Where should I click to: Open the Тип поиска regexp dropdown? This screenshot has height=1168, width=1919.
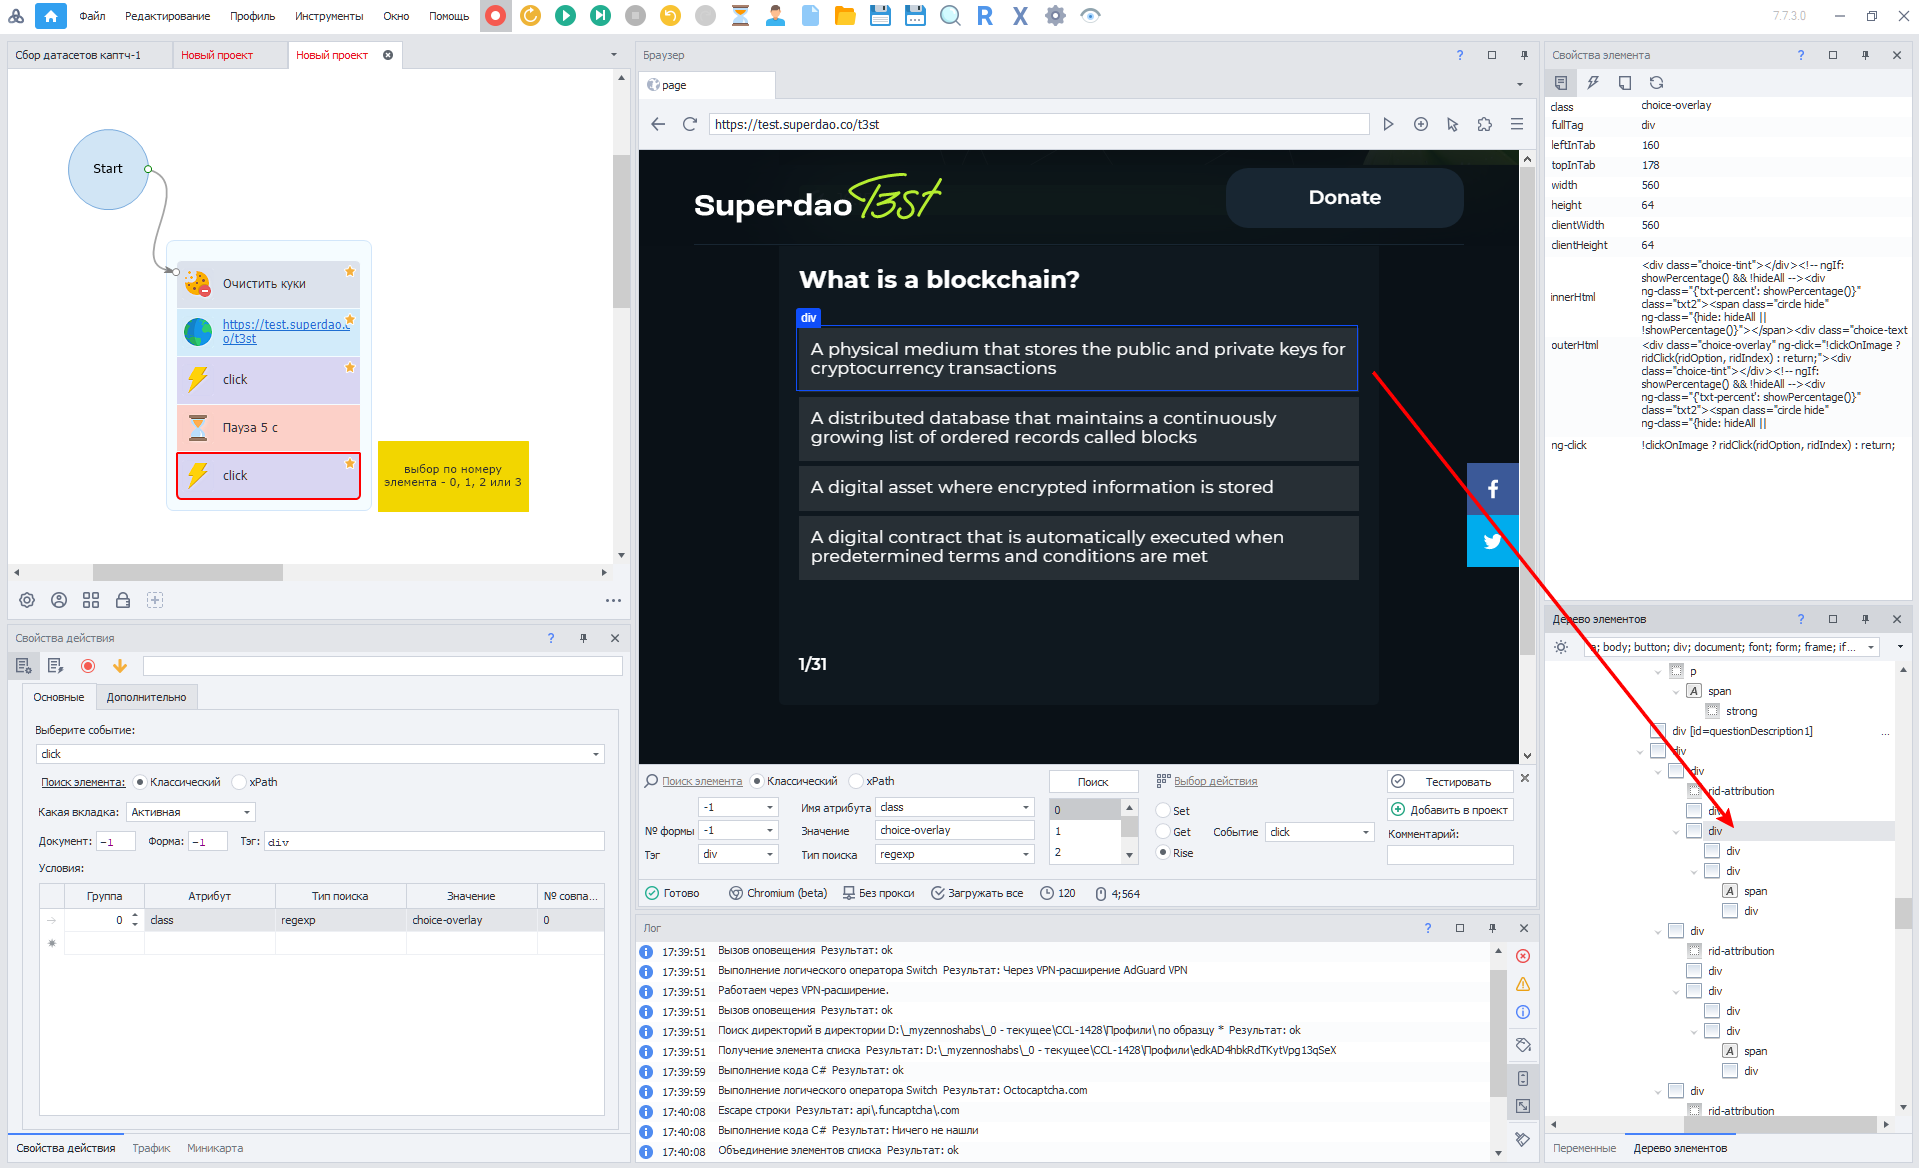[955, 854]
